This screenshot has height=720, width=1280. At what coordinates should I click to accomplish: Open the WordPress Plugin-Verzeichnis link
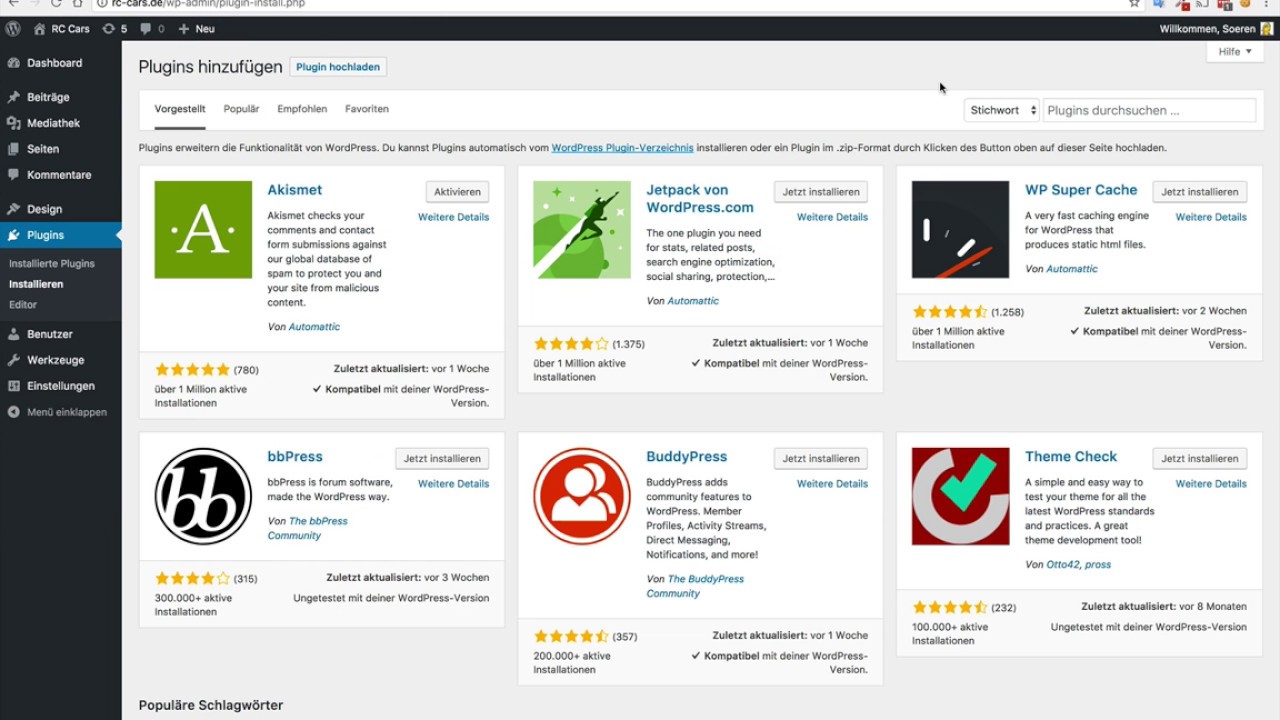(622, 148)
